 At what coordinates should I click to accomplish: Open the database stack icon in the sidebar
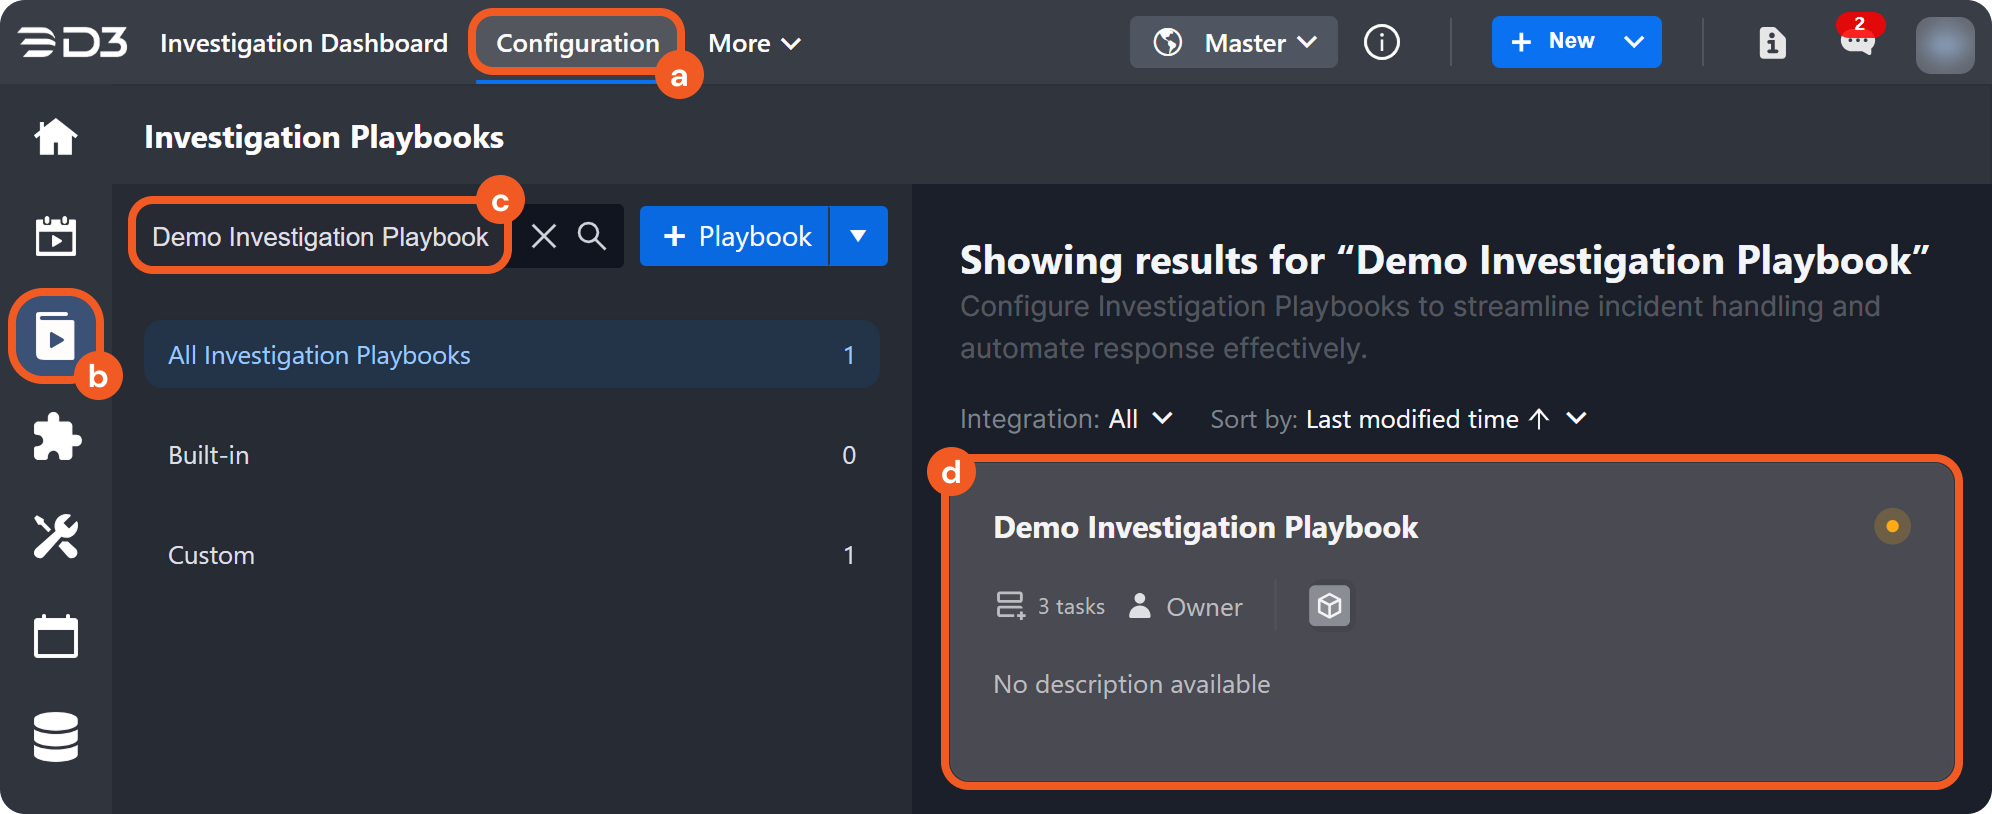click(56, 737)
